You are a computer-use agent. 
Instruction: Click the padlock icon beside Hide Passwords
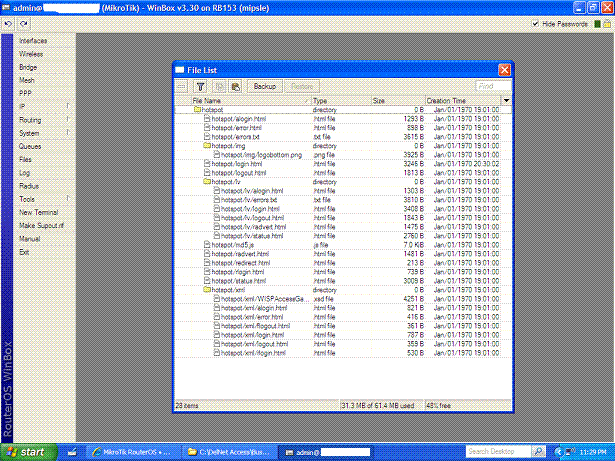[x=607, y=24]
